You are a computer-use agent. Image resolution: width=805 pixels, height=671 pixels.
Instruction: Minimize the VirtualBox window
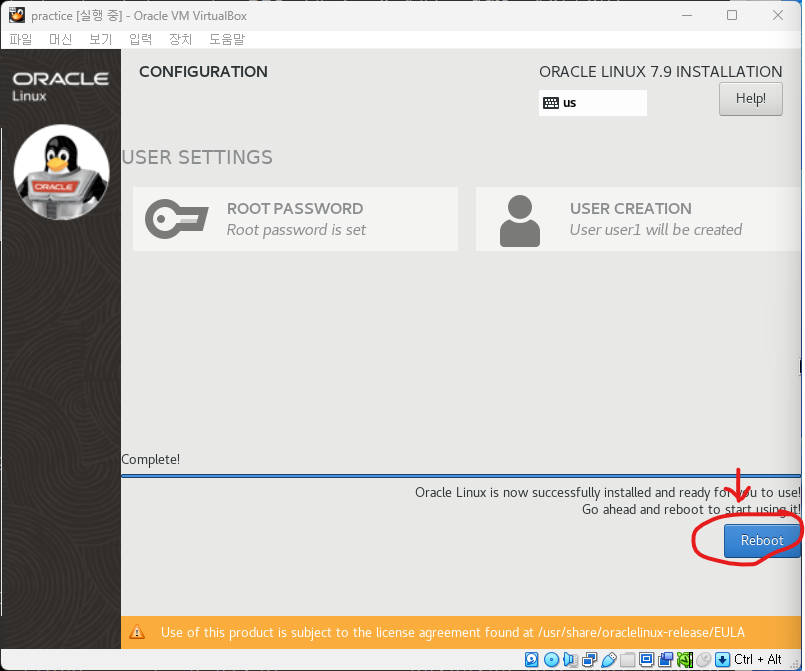click(687, 15)
